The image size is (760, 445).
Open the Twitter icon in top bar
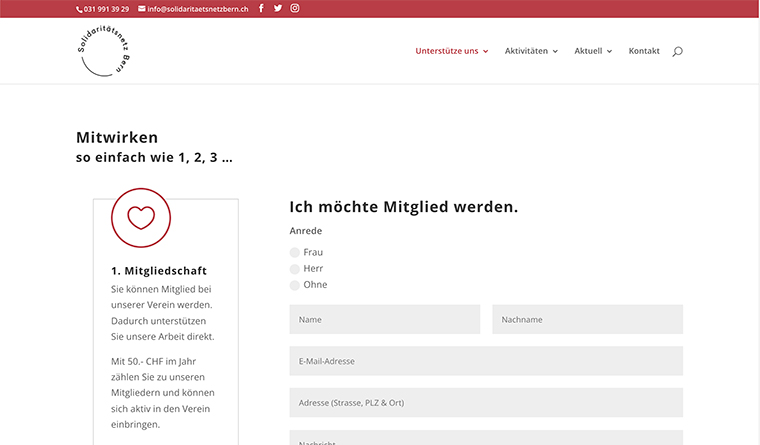click(278, 8)
